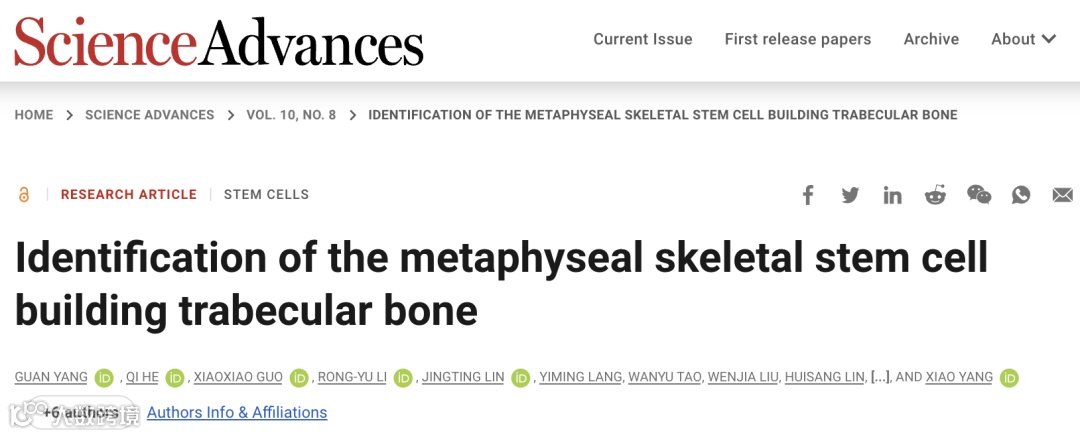Open Guan Yang's ORCID iD icon
This screenshot has height=435, width=1080.
(104, 378)
